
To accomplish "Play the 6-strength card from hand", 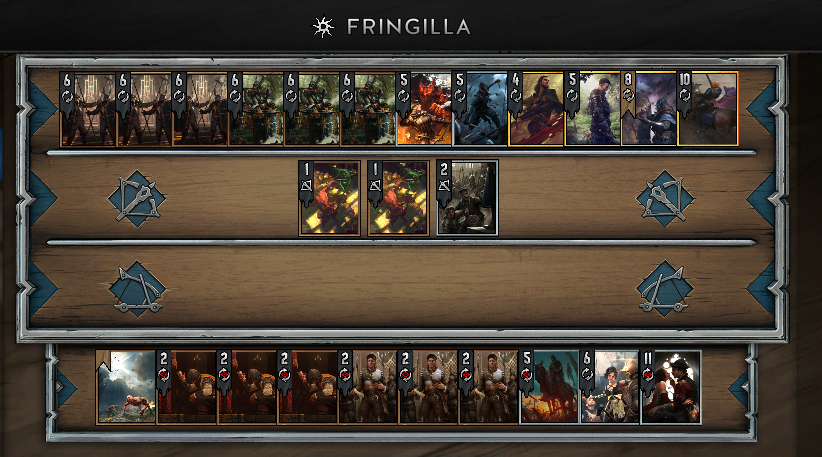I will [x=610, y=387].
